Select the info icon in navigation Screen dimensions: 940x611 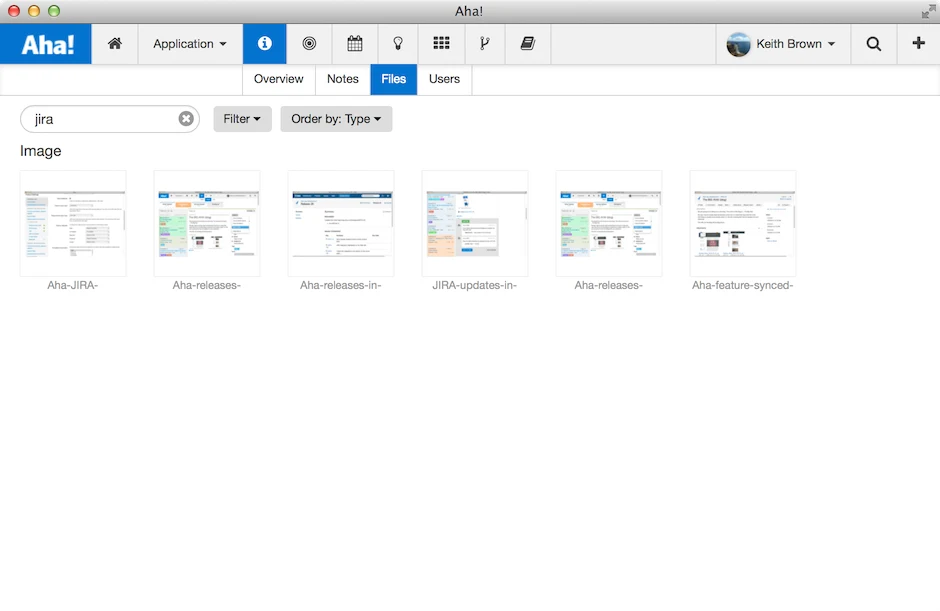pos(264,44)
